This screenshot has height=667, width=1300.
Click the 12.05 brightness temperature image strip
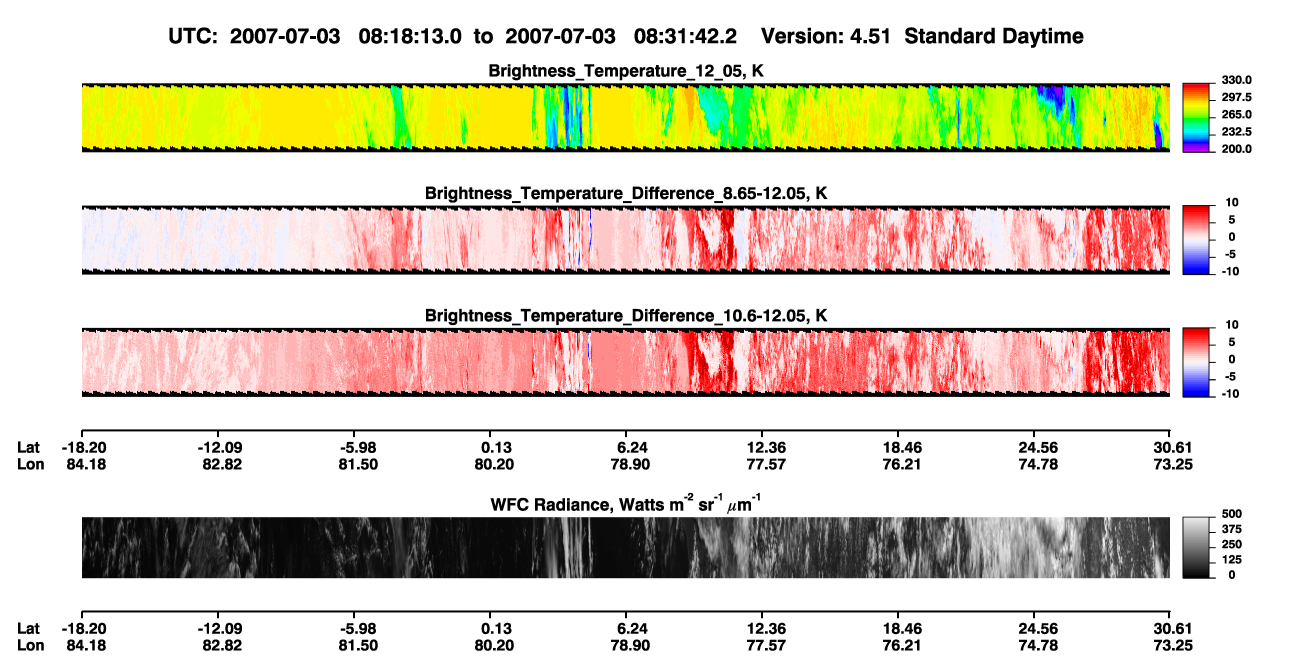click(x=625, y=117)
